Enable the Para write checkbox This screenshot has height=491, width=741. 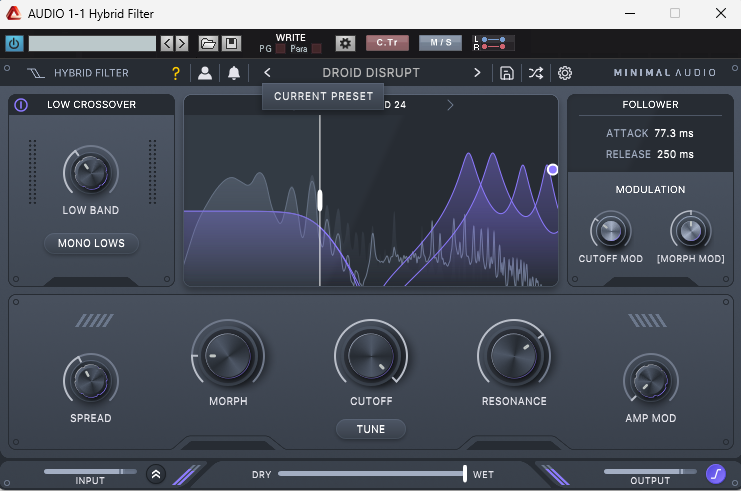[x=317, y=49]
